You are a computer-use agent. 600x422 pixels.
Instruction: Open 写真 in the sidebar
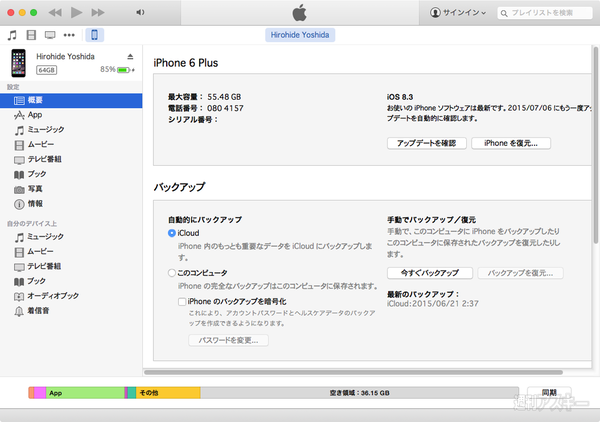click(71, 189)
